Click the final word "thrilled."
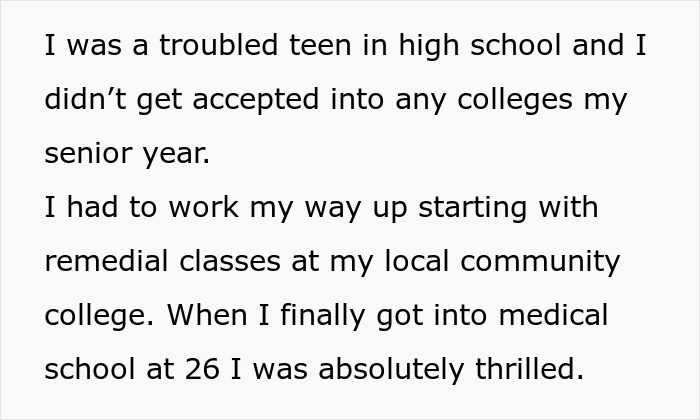700x420 pixels. 530,371
